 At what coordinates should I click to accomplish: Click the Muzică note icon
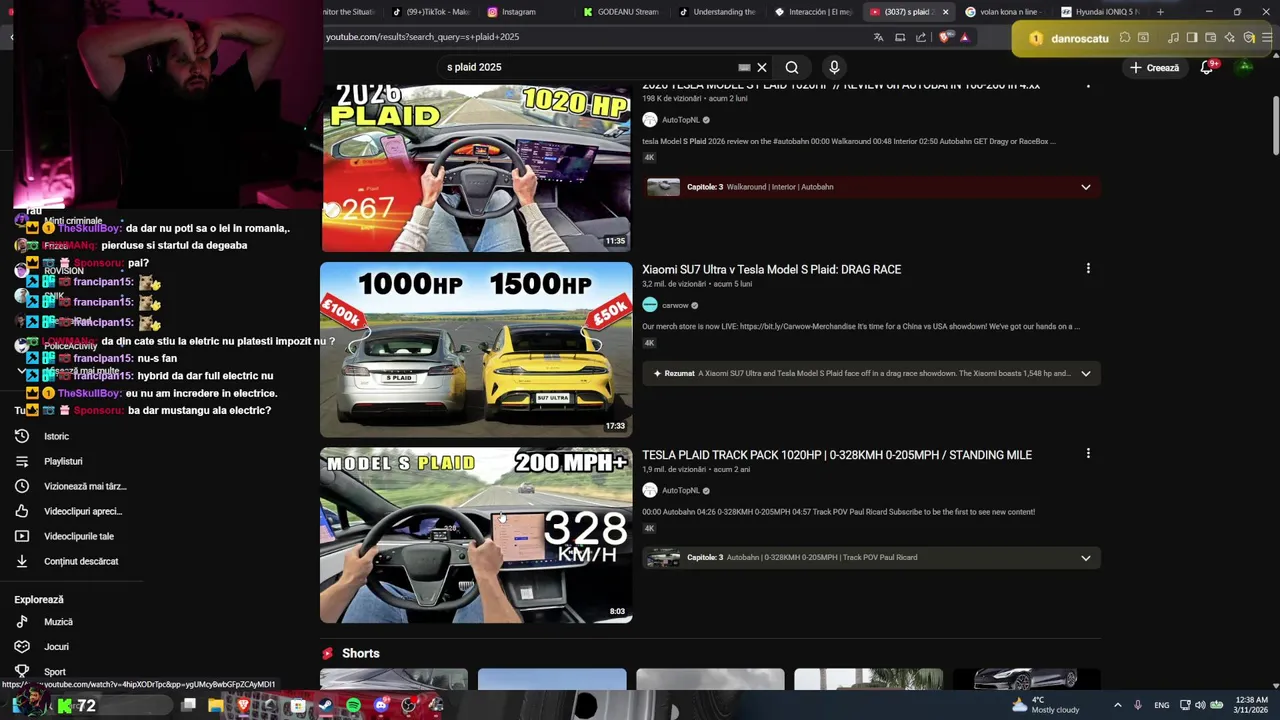22,622
